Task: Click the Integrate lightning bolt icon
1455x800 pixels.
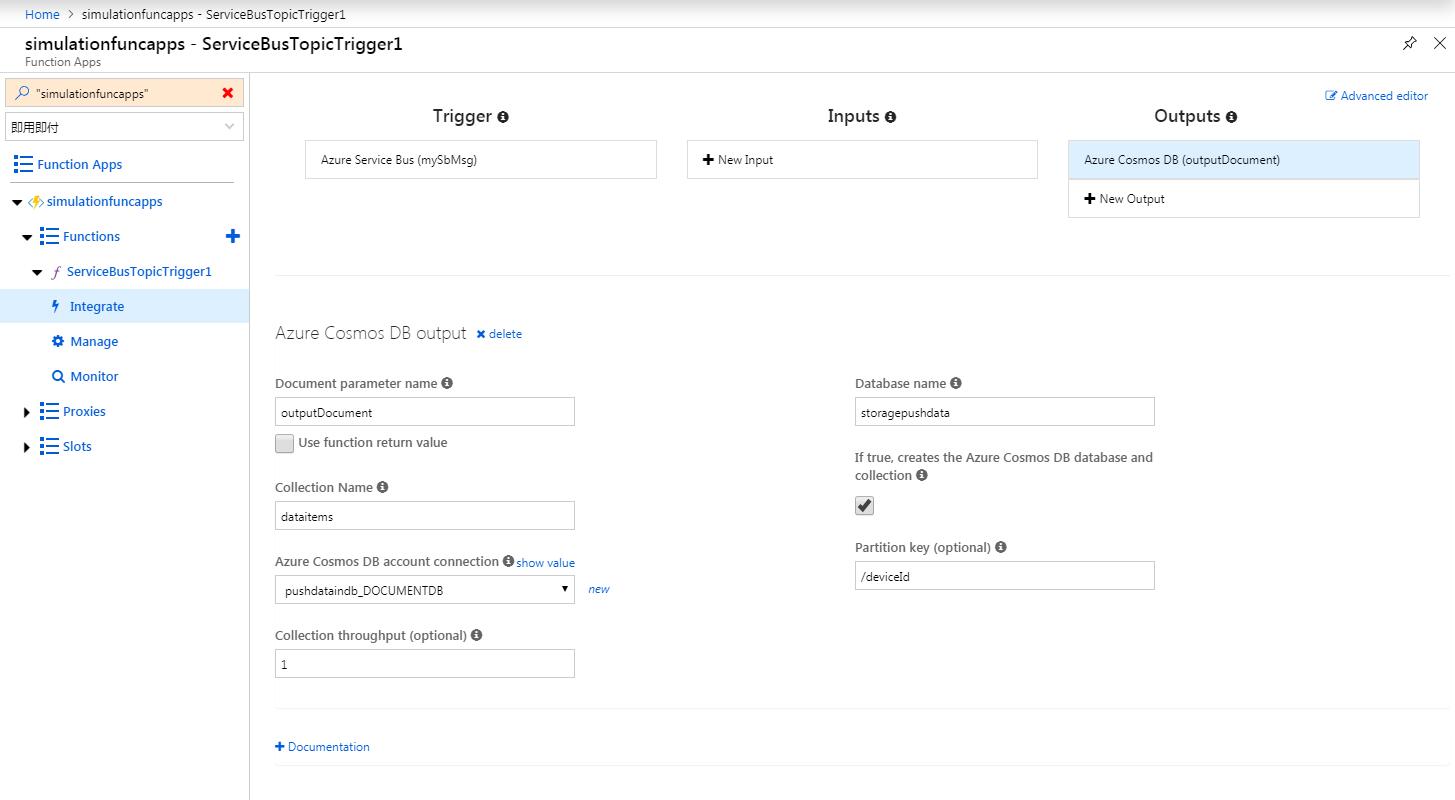Action: coord(56,306)
